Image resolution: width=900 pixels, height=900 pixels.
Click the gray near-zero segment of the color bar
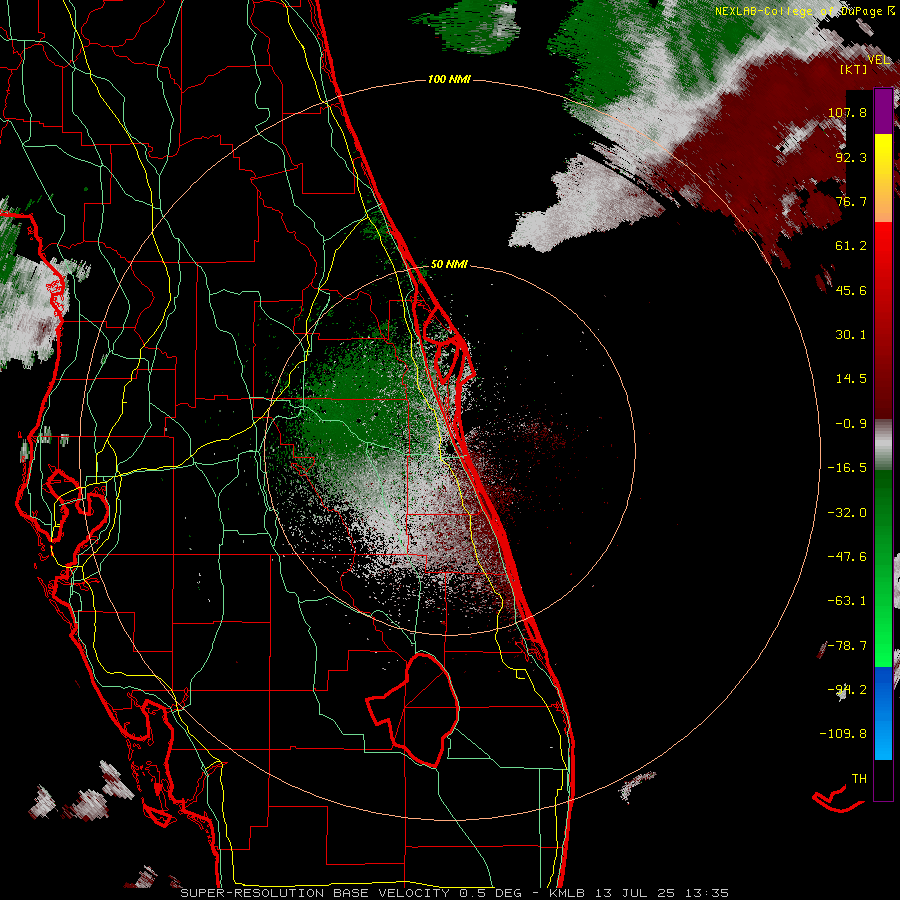(x=883, y=445)
